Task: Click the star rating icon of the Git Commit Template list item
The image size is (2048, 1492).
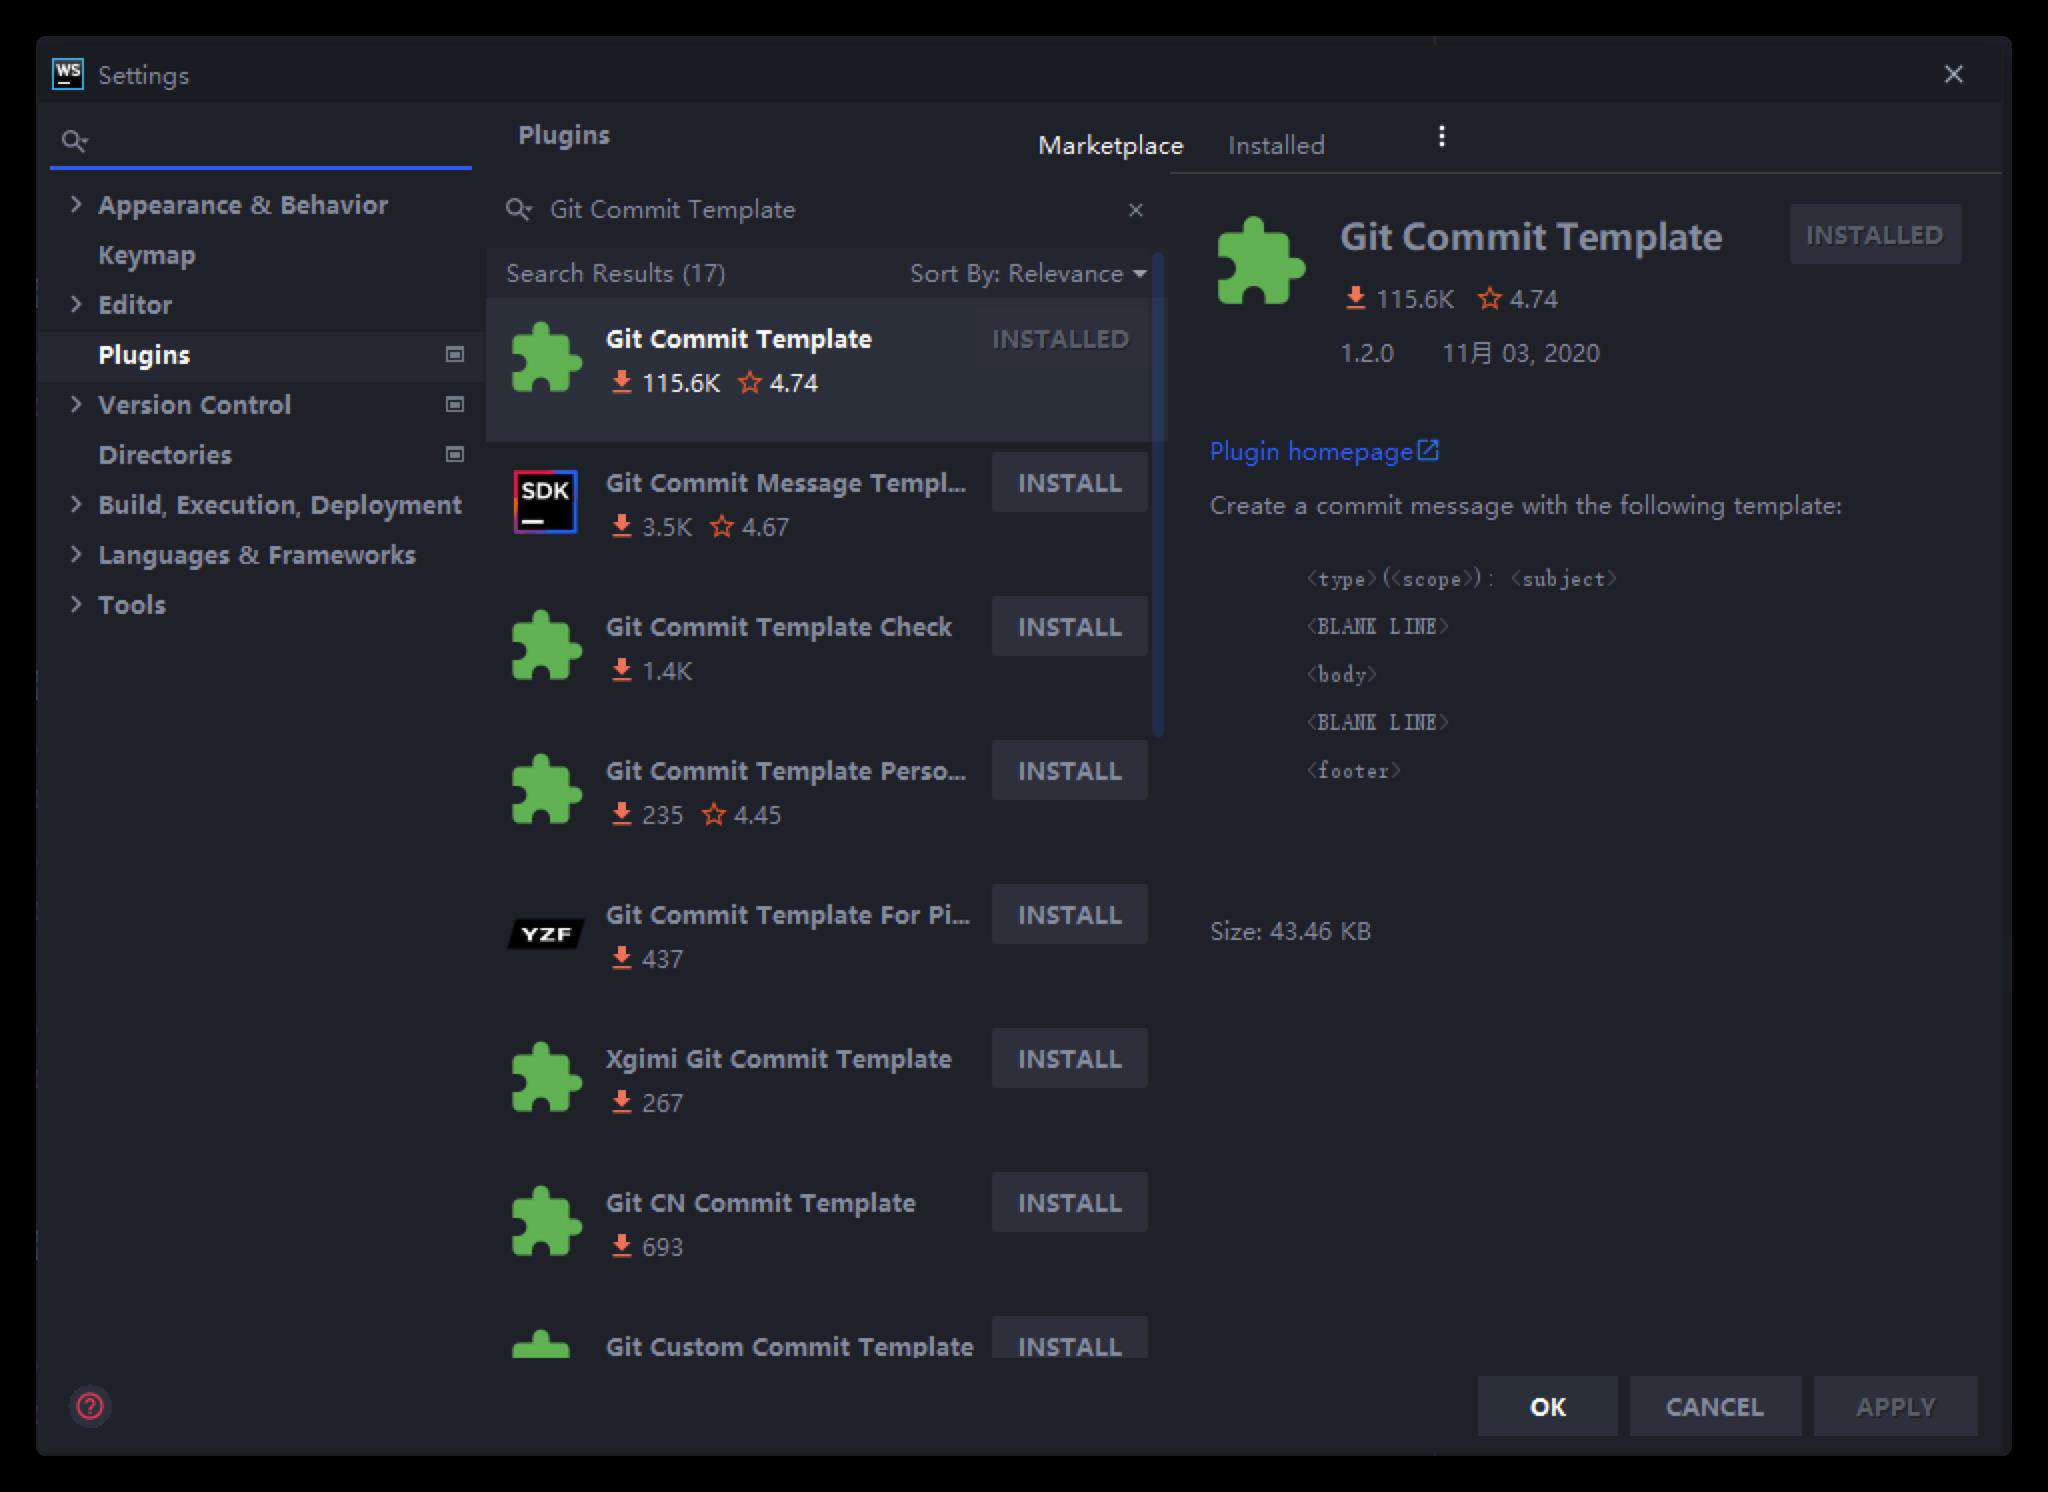Action: (x=749, y=382)
